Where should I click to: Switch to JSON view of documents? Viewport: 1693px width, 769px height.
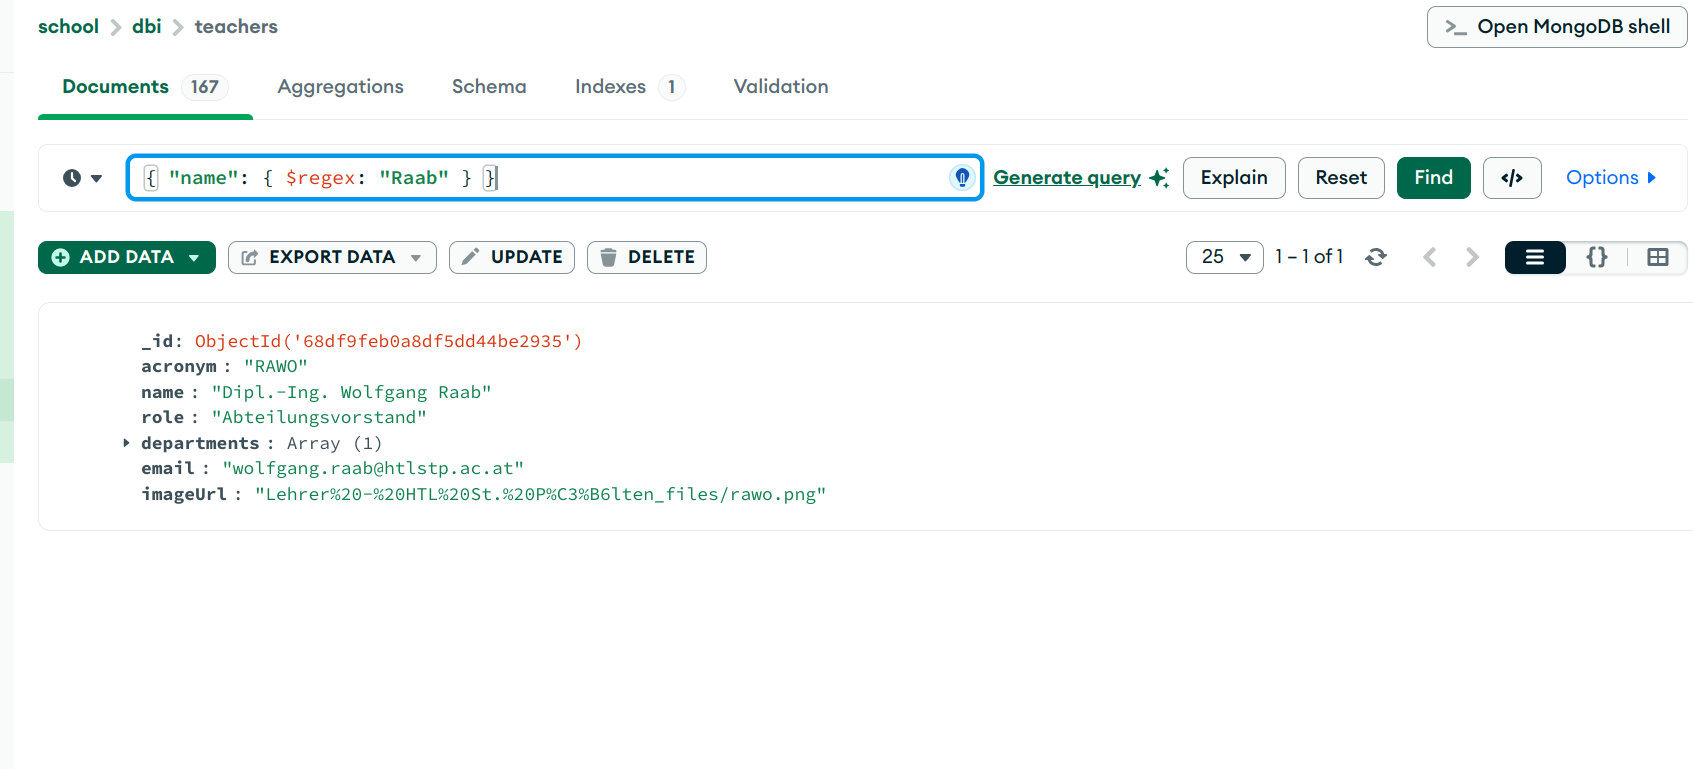[x=1596, y=257]
